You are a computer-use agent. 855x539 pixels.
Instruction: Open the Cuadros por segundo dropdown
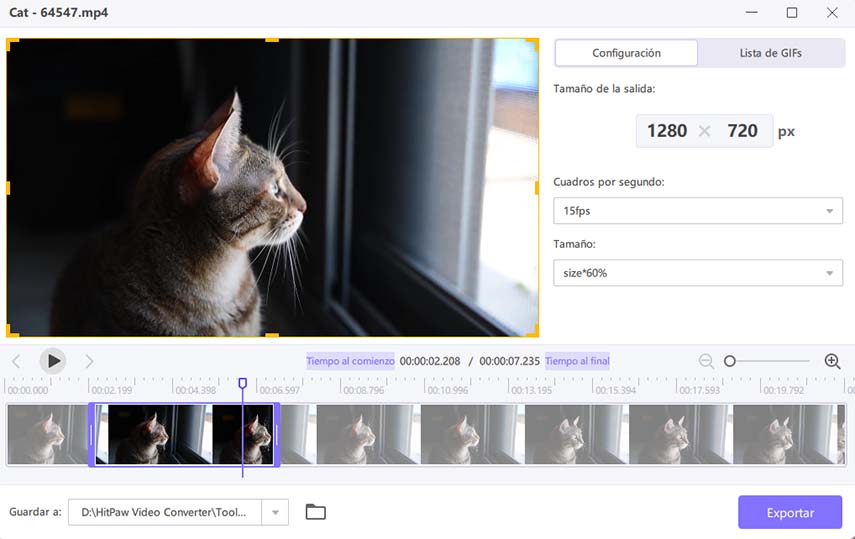(x=698, y=211)
